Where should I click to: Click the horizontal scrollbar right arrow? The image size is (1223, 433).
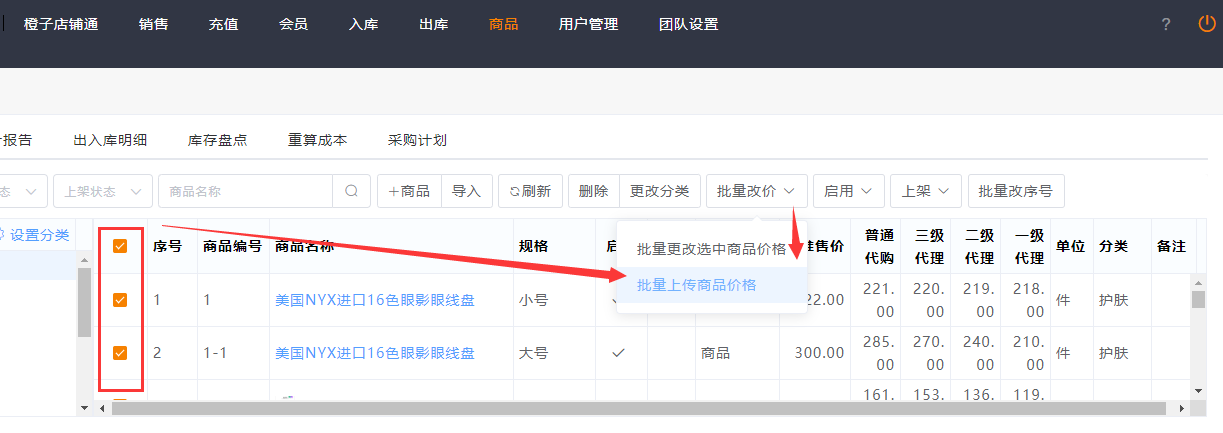click(x=1181, y=408)
